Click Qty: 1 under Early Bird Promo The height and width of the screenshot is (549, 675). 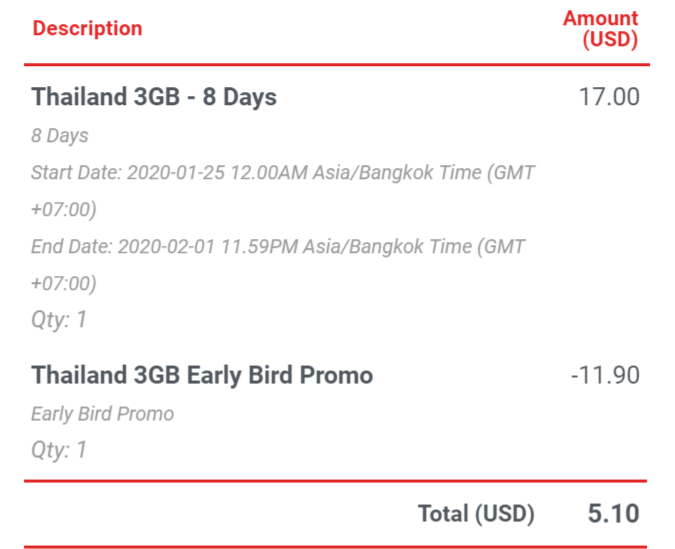[59, 450]
